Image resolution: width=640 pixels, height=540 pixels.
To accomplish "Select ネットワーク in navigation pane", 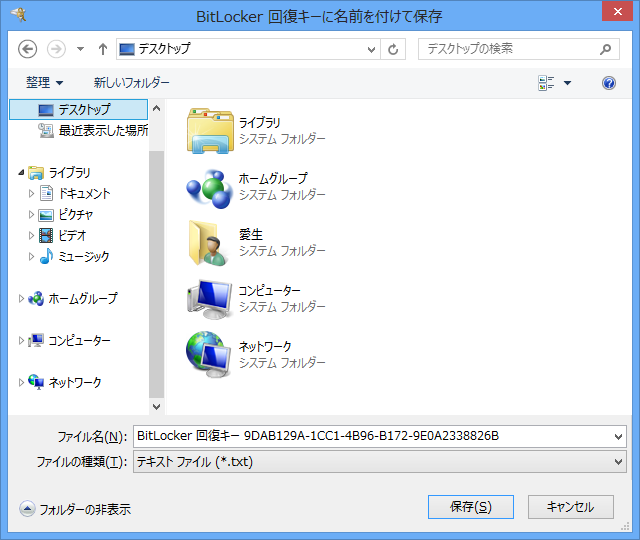I will coord(64,382).
